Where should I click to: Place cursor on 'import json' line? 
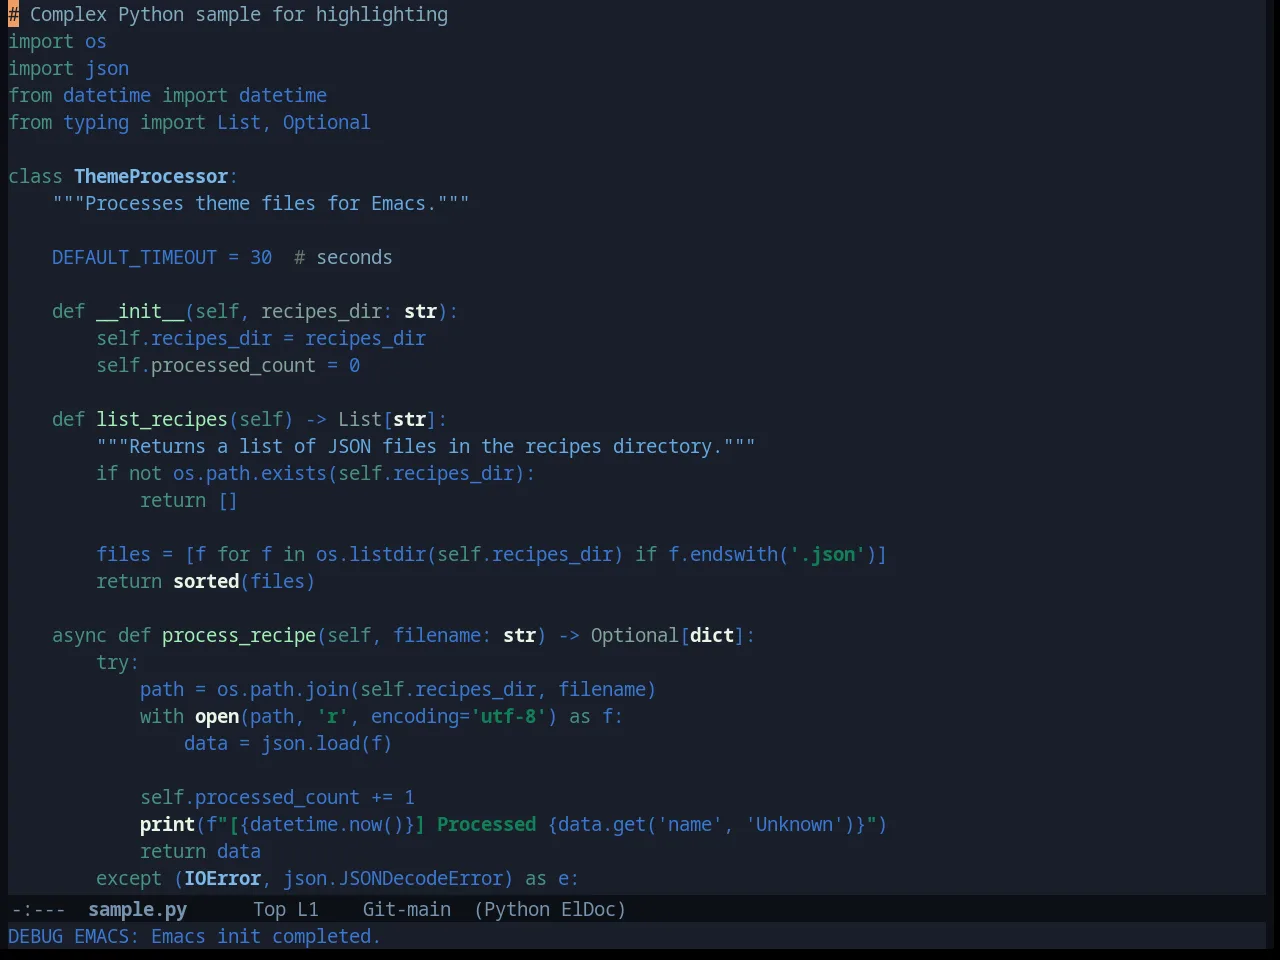[68, 68]
